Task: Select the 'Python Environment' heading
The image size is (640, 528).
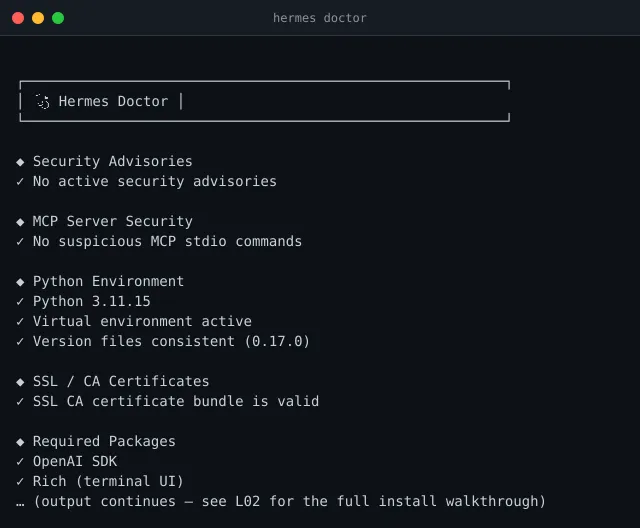Action: pyautogui.click(x=109, y=282)
